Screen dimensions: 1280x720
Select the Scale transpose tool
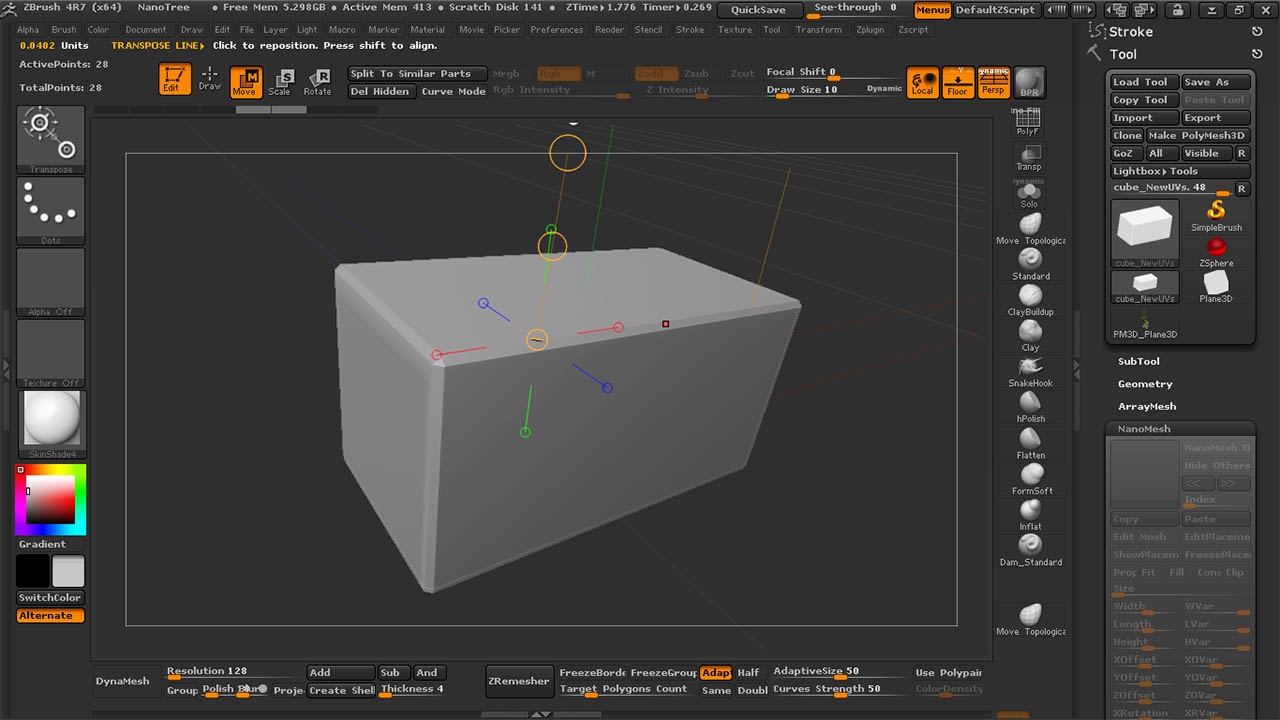(x=281, y=82)
